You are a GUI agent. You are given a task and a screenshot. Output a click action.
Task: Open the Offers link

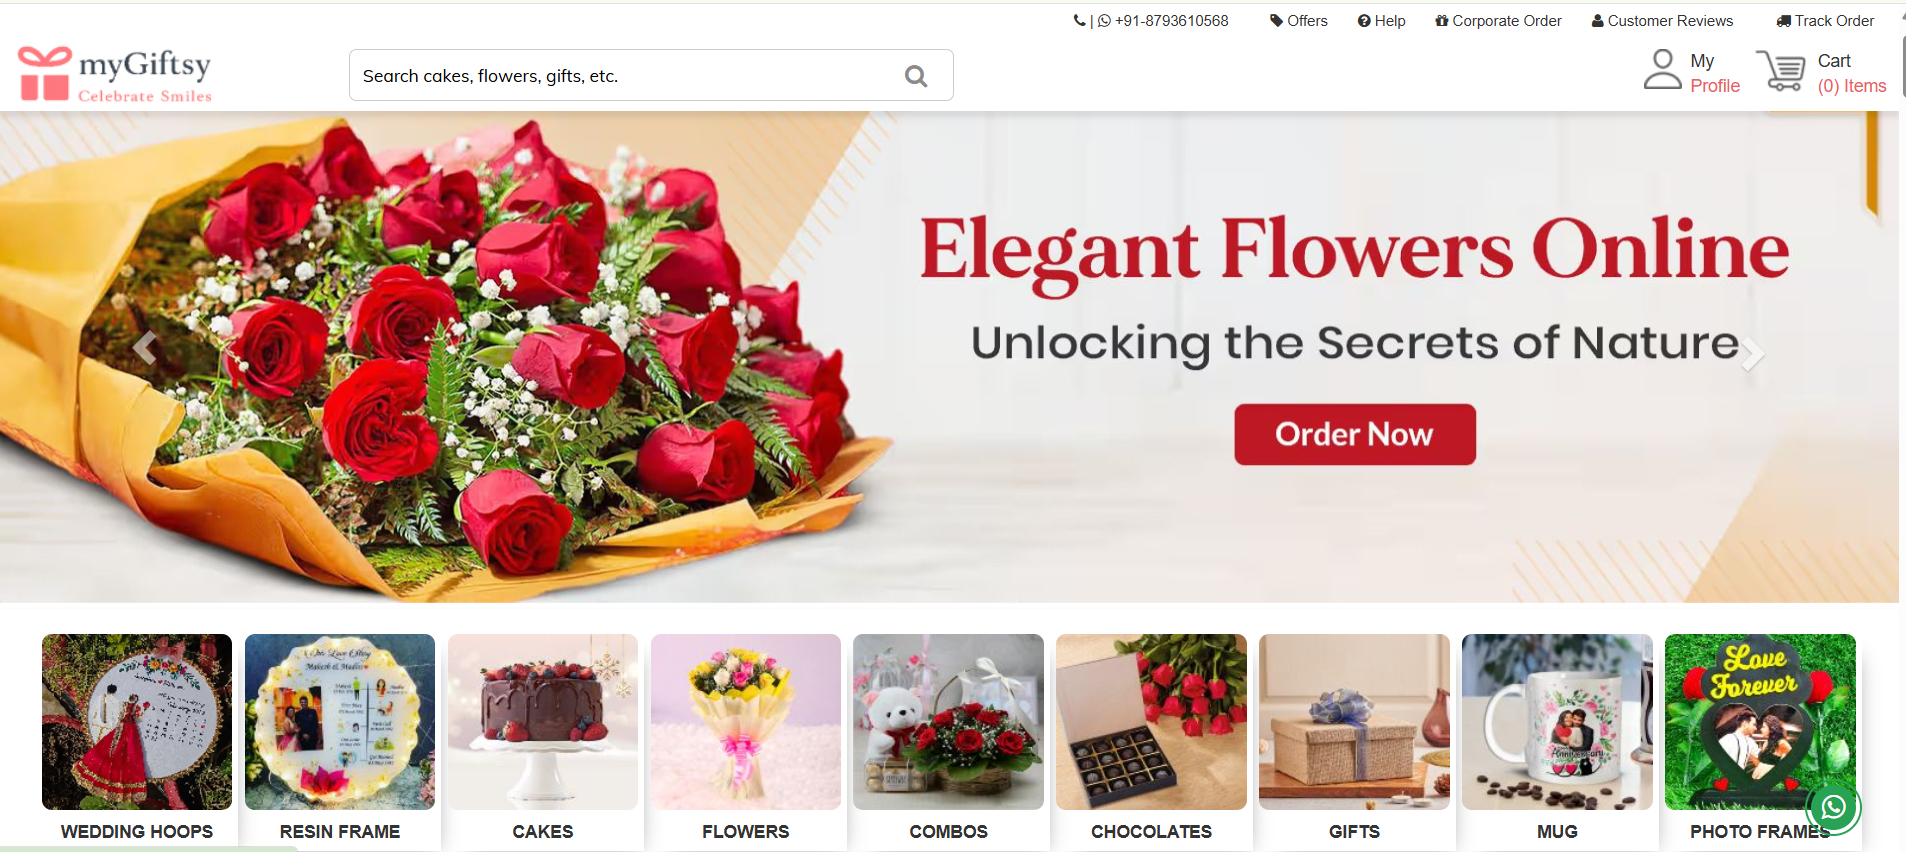pos(1299,21)
